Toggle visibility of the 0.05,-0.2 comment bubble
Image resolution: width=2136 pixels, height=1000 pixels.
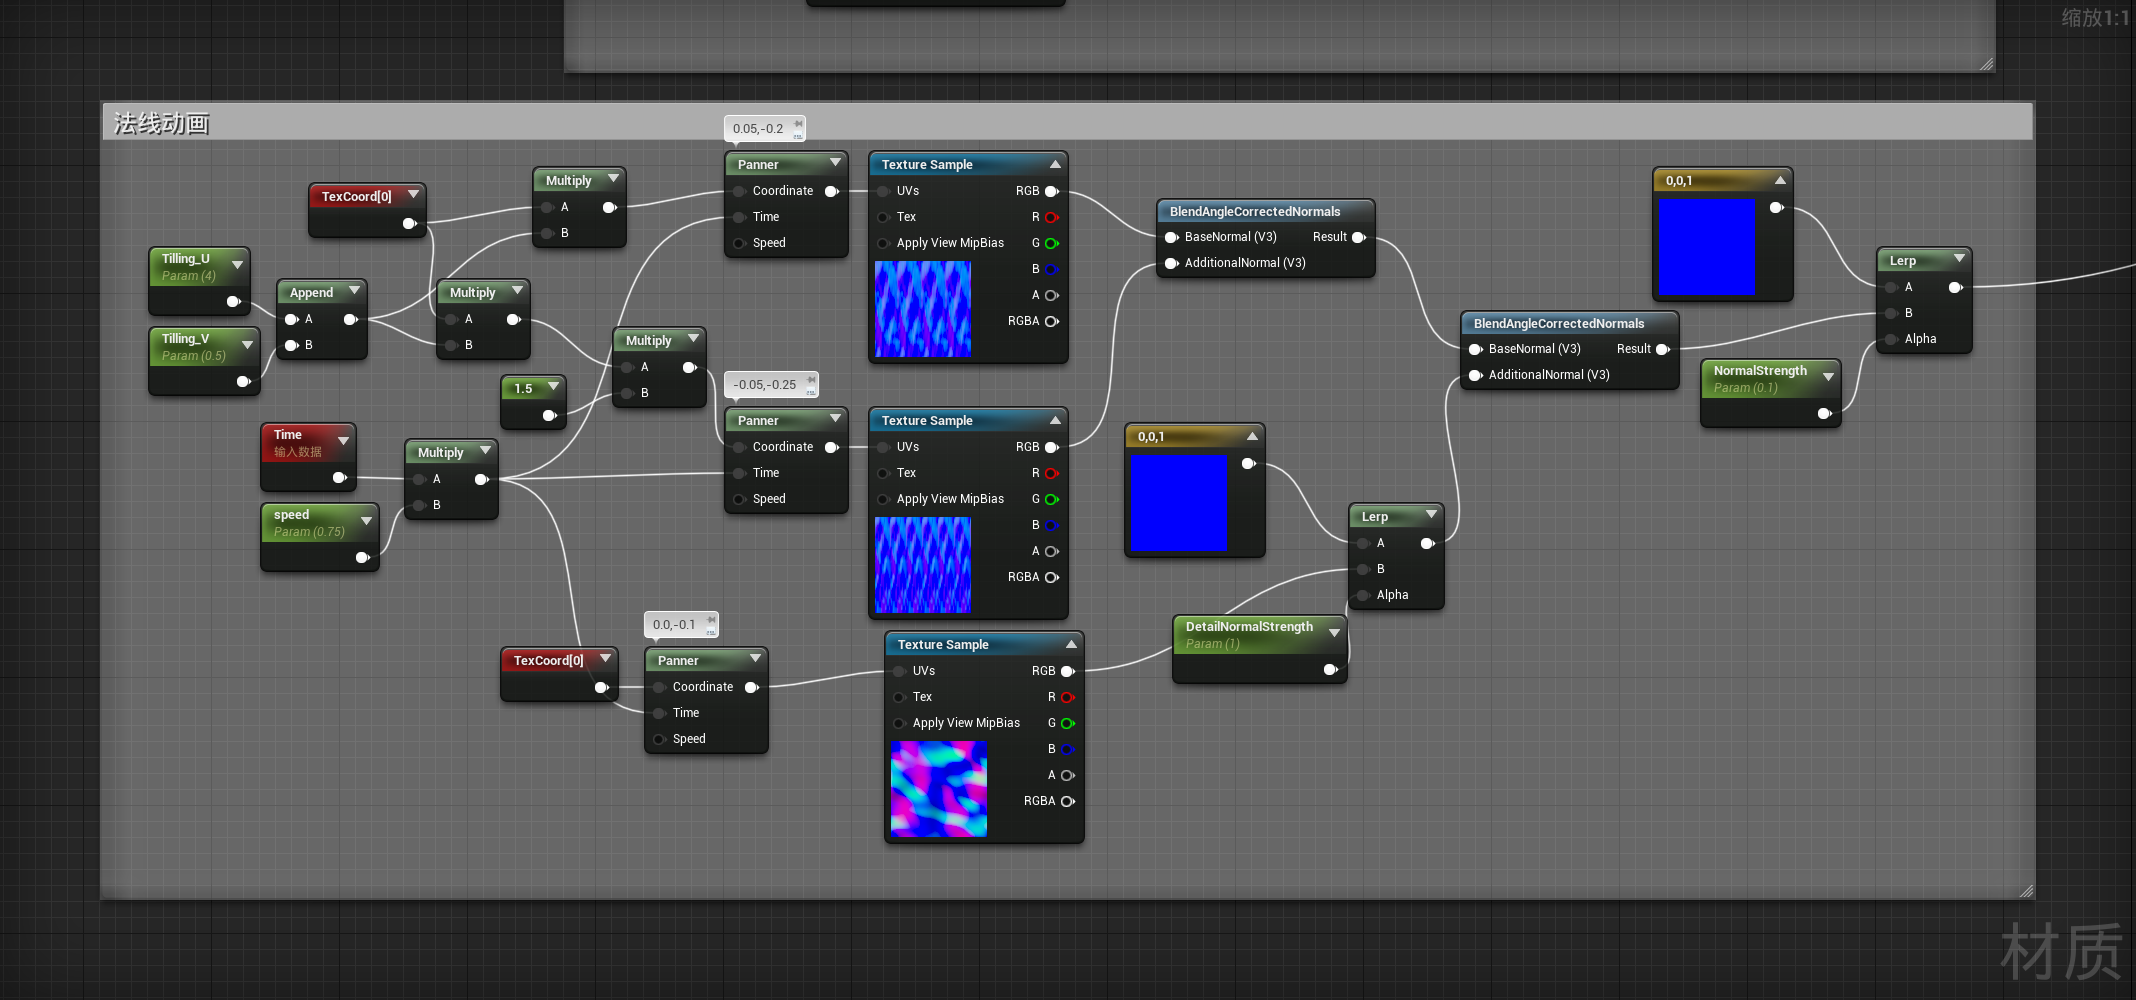click(798, 135)
